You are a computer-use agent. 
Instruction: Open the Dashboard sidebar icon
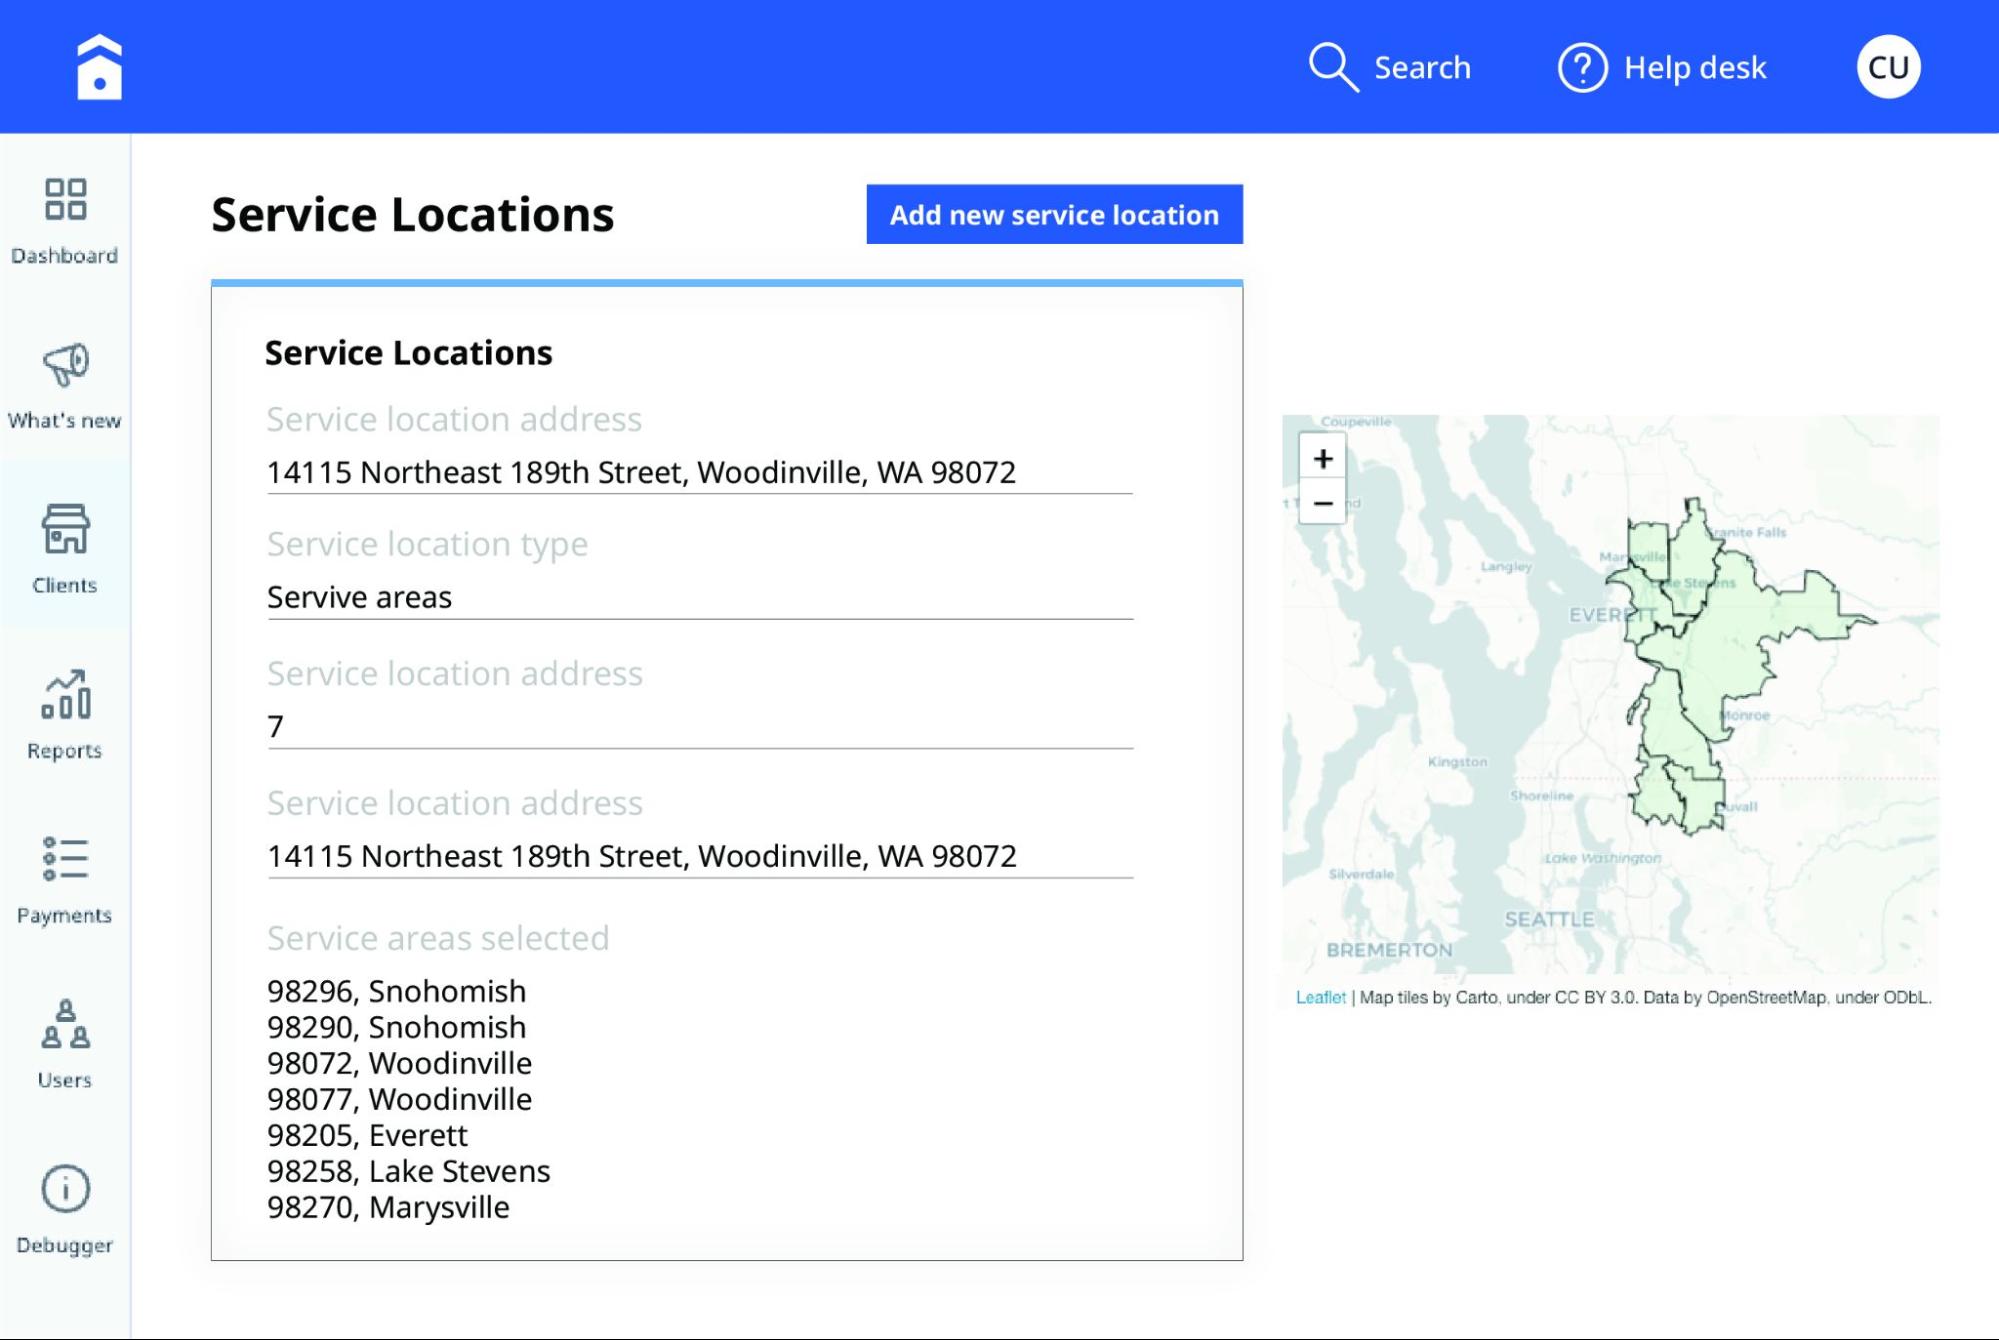click(x=65, y=199)
